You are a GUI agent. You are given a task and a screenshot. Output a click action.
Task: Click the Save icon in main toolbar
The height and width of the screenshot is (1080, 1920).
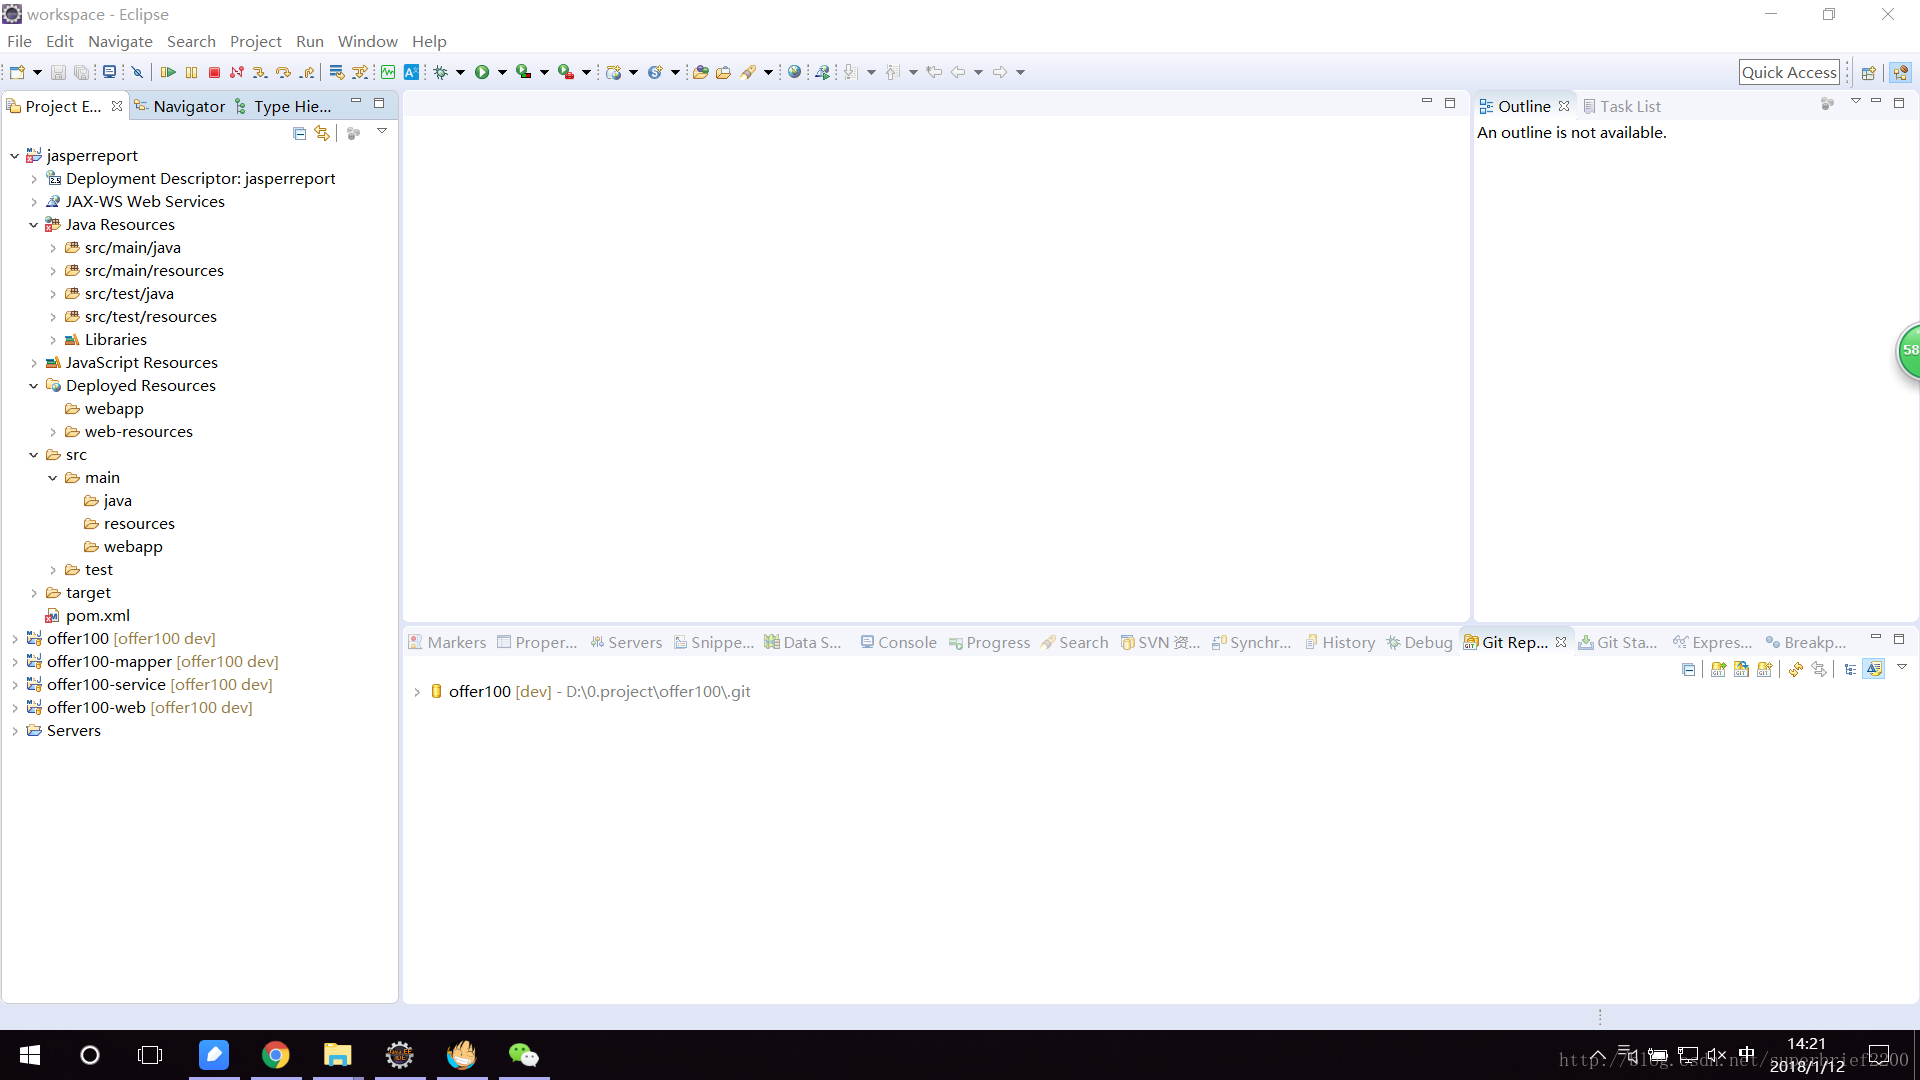[x=58, y=72]
